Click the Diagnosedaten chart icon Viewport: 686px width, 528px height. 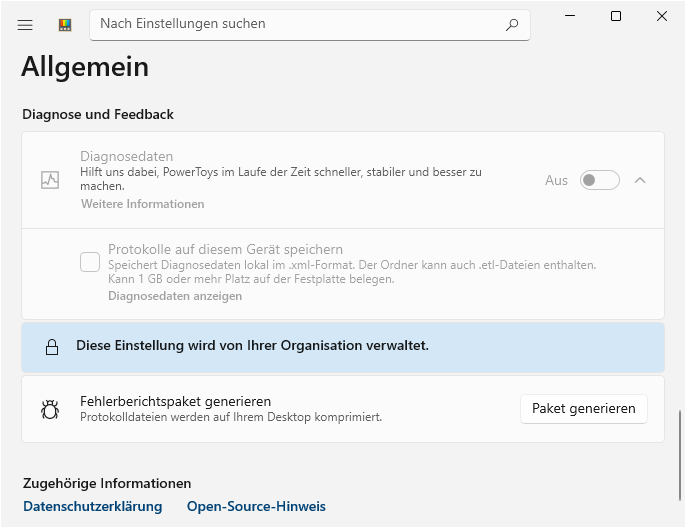[50, 180]
